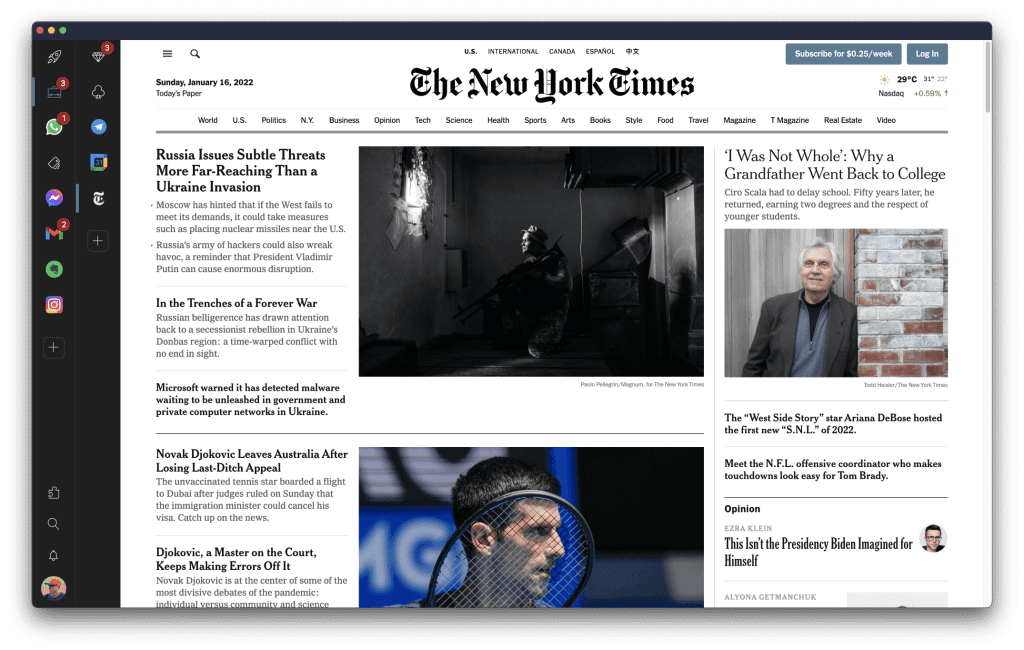The width and height of the screenshot is (1024, 650).
Task: Open the notifications bell in sidebar
Action: [54, 556]
